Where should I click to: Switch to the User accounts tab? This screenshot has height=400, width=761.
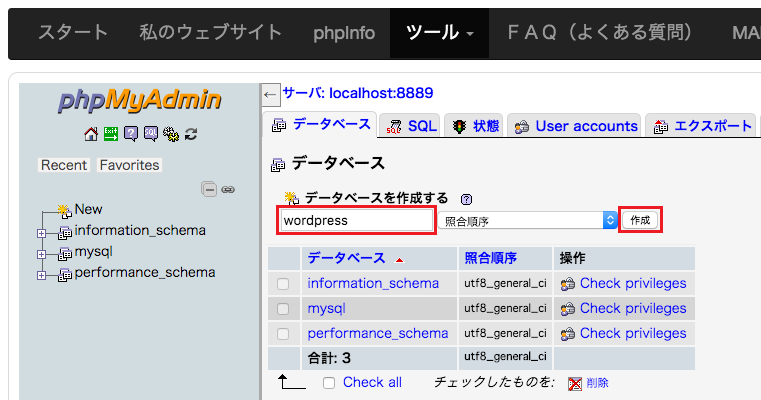(x=575, y=126)
